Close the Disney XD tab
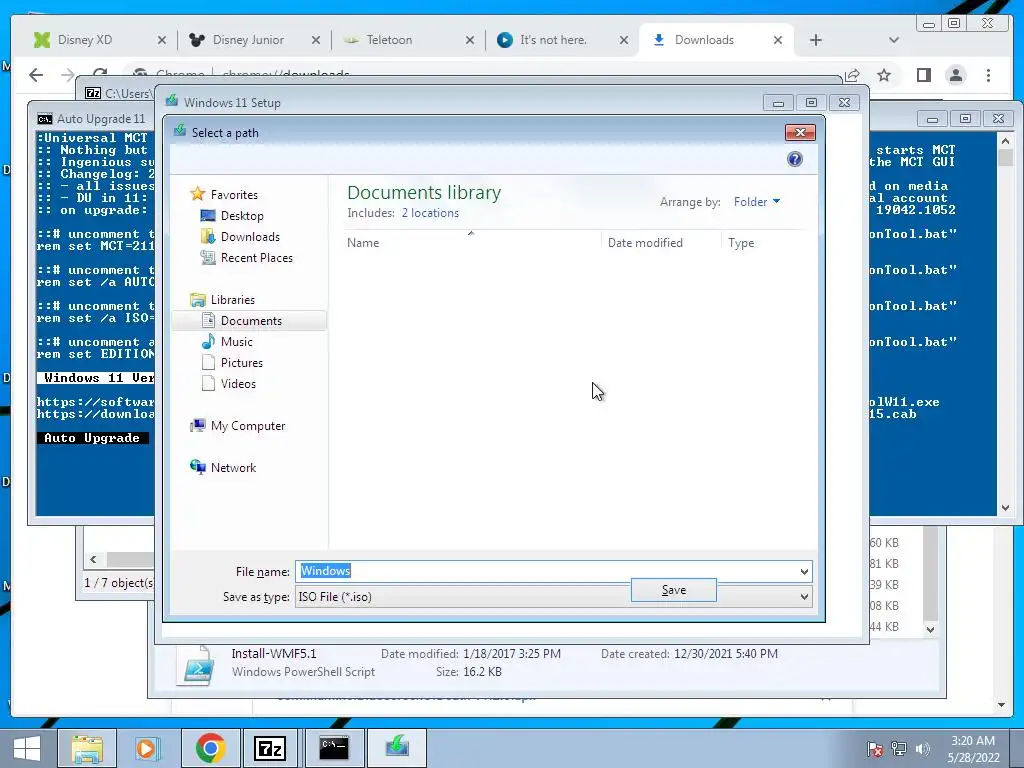Screen dimensions: 1024x768 (161, 40)
